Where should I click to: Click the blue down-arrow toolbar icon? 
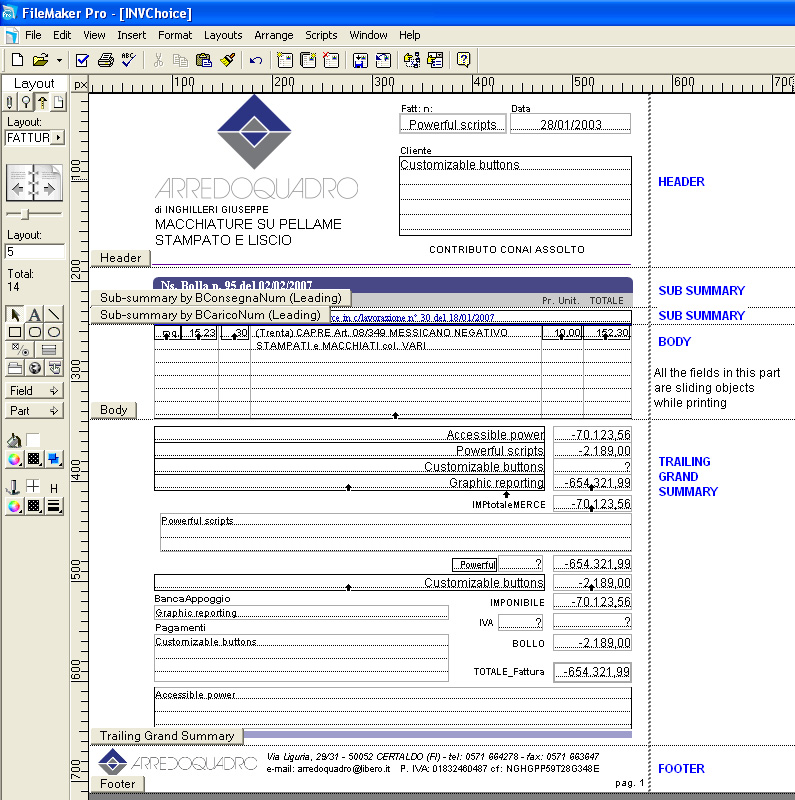tap(360, 60)
